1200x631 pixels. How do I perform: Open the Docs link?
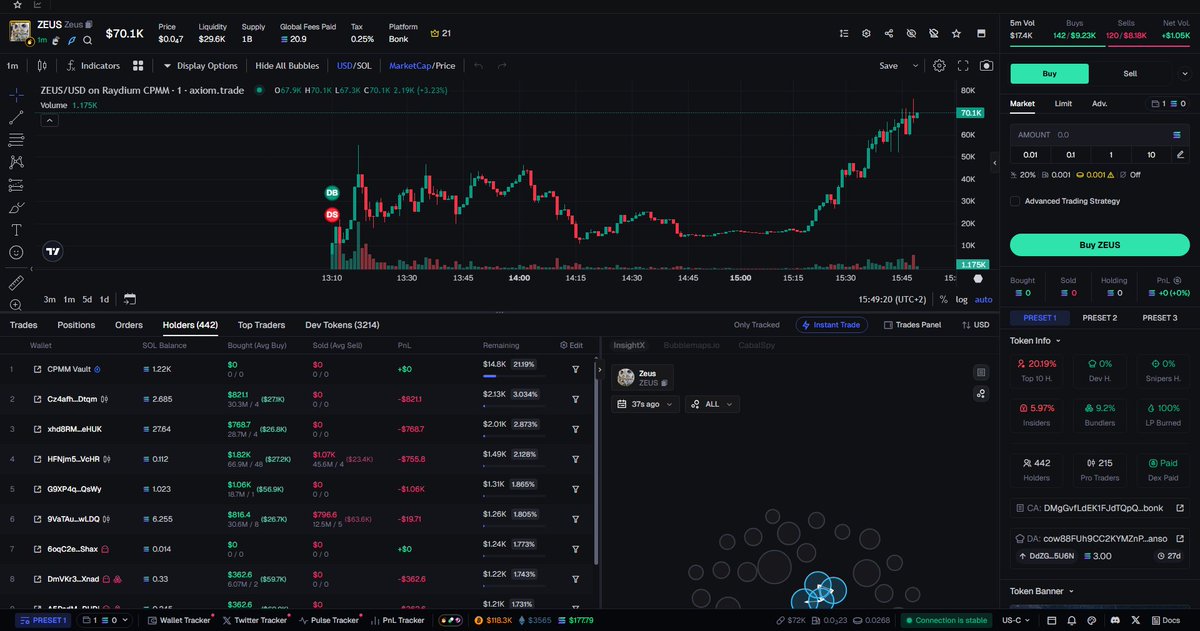click(1164, 620)
